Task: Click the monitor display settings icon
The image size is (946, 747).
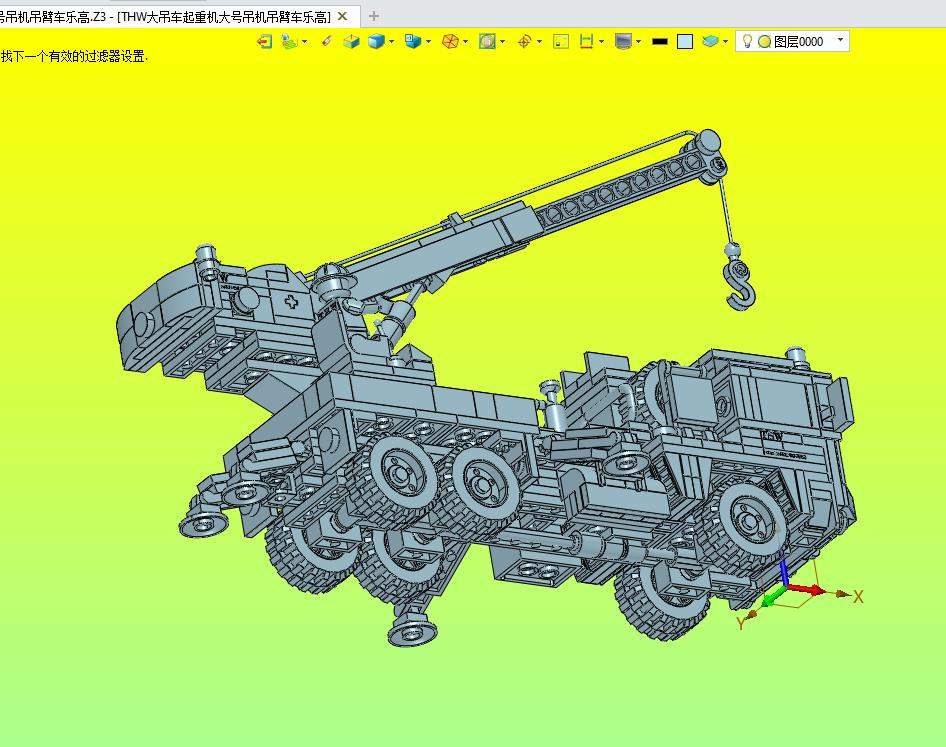Action: tap(623, 41)
